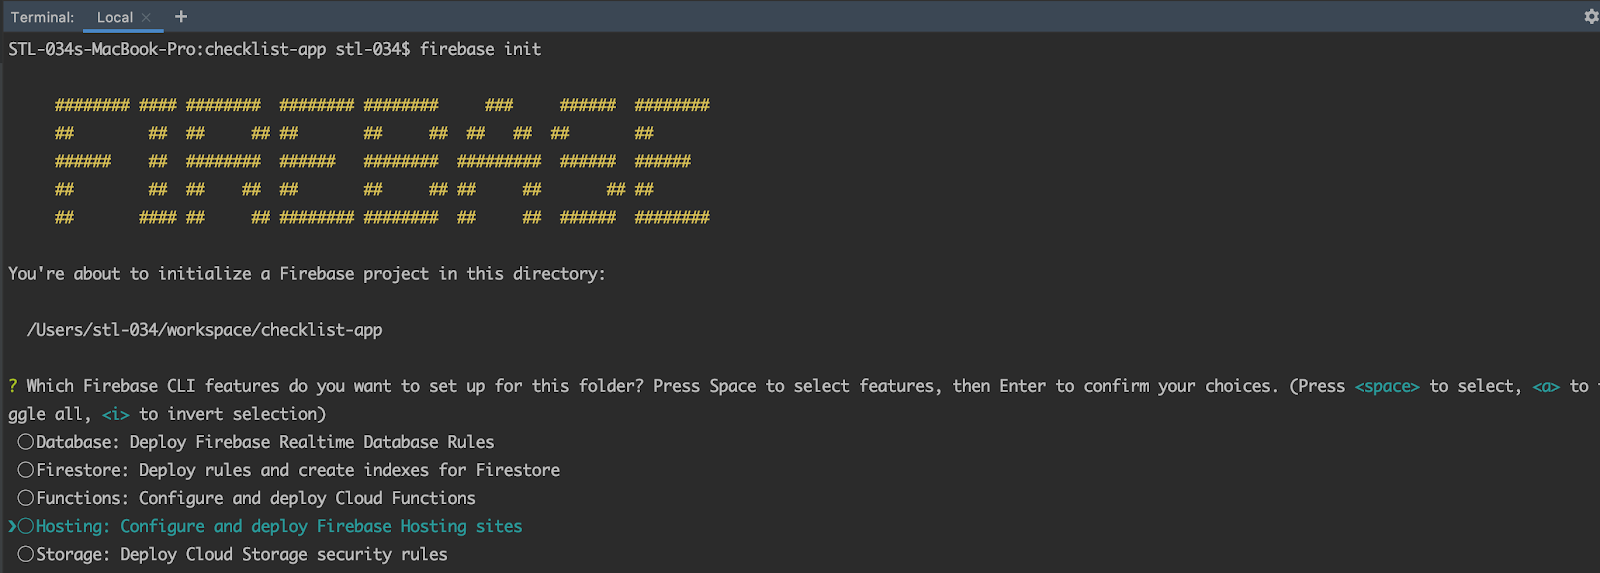
Task: Click the "firebase init" command text
Action: coord(480,49)
